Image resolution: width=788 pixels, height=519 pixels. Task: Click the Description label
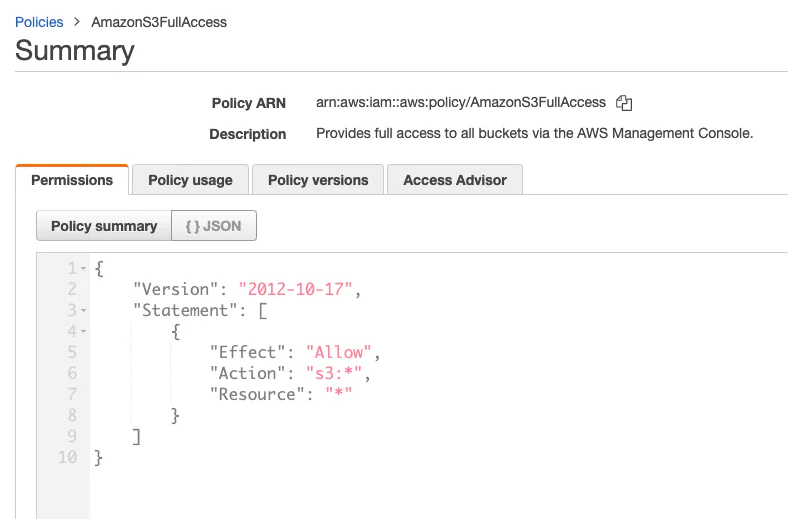click(248, 134)
